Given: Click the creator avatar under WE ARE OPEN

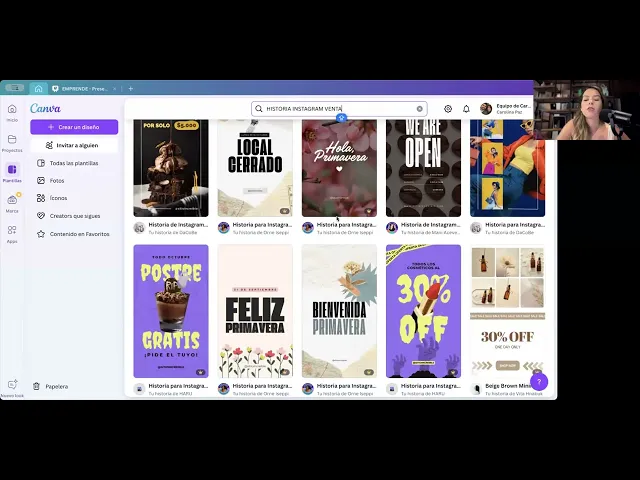Looking at the screenshot, I should click(392, 228).
